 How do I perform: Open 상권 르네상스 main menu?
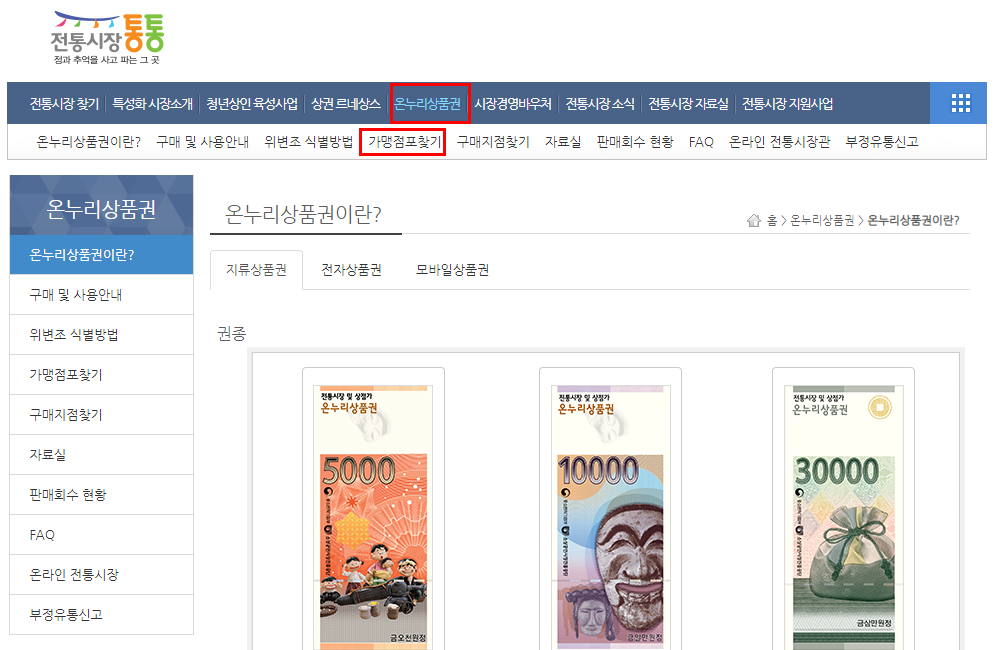point(346,103)
